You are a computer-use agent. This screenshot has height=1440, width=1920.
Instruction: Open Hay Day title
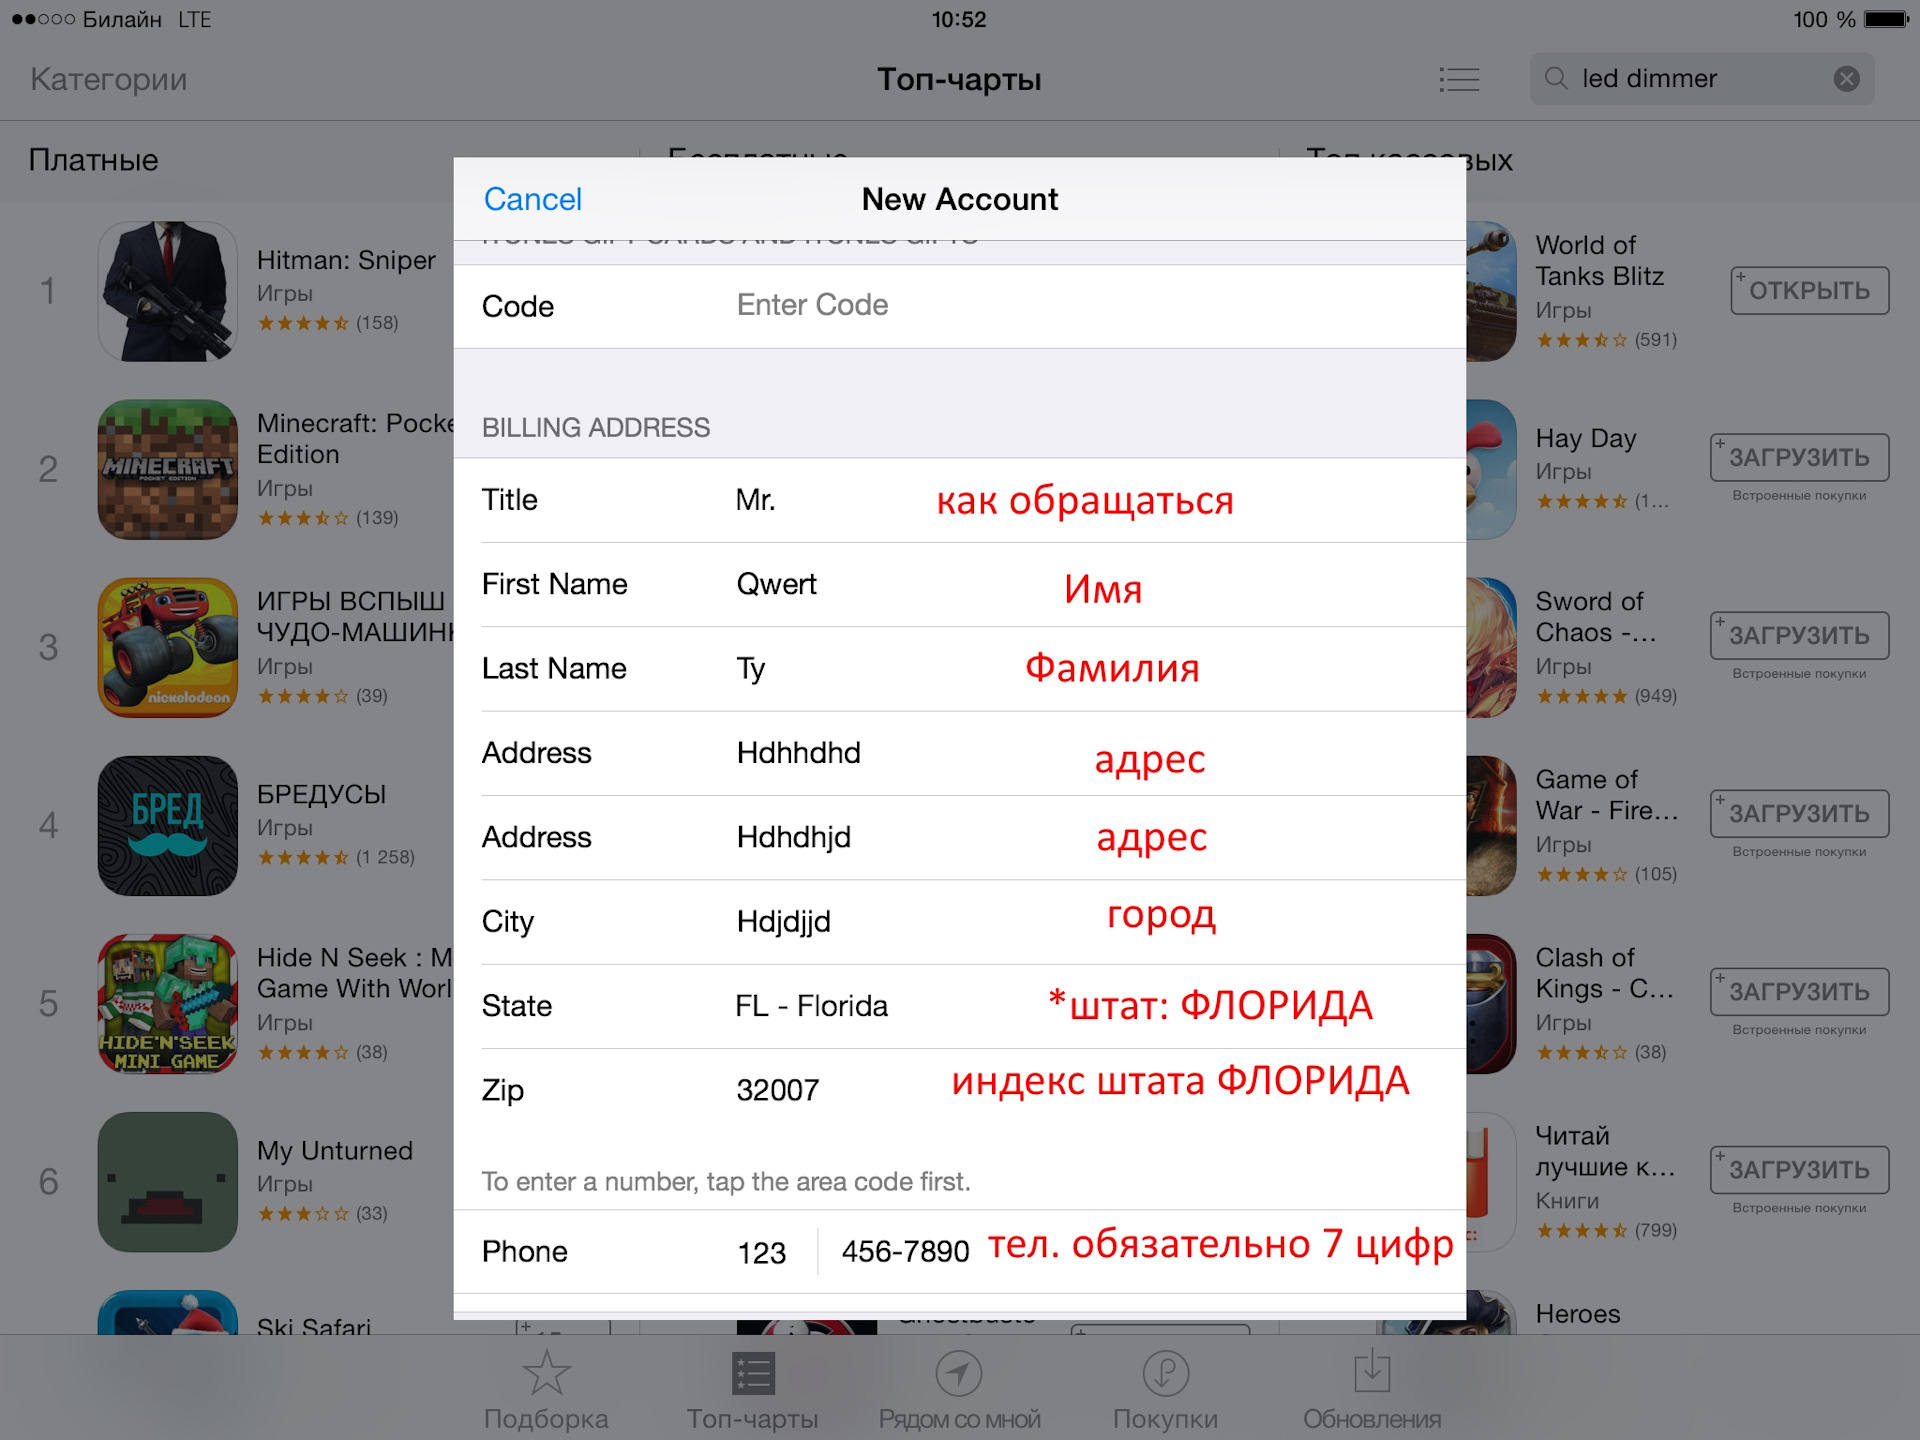tap(1586, 438)
